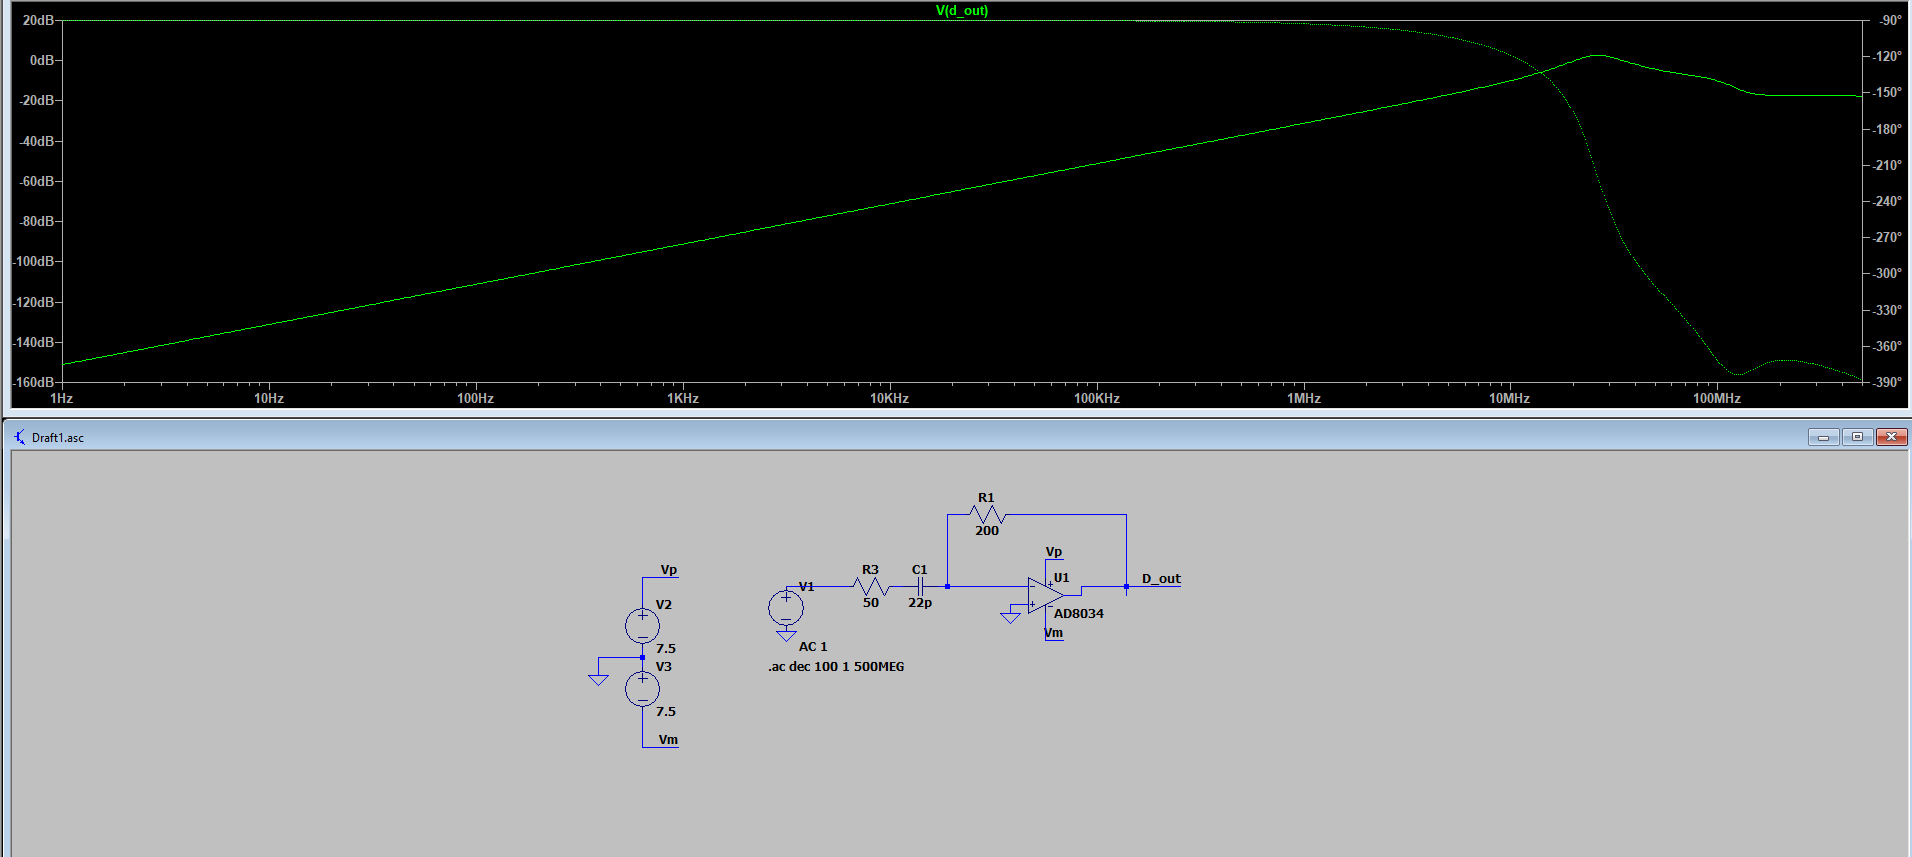1912x857 pixels.
Task: Click the LTspice icon beside Draft1.asc title
Action: click(x=19, y=437)
